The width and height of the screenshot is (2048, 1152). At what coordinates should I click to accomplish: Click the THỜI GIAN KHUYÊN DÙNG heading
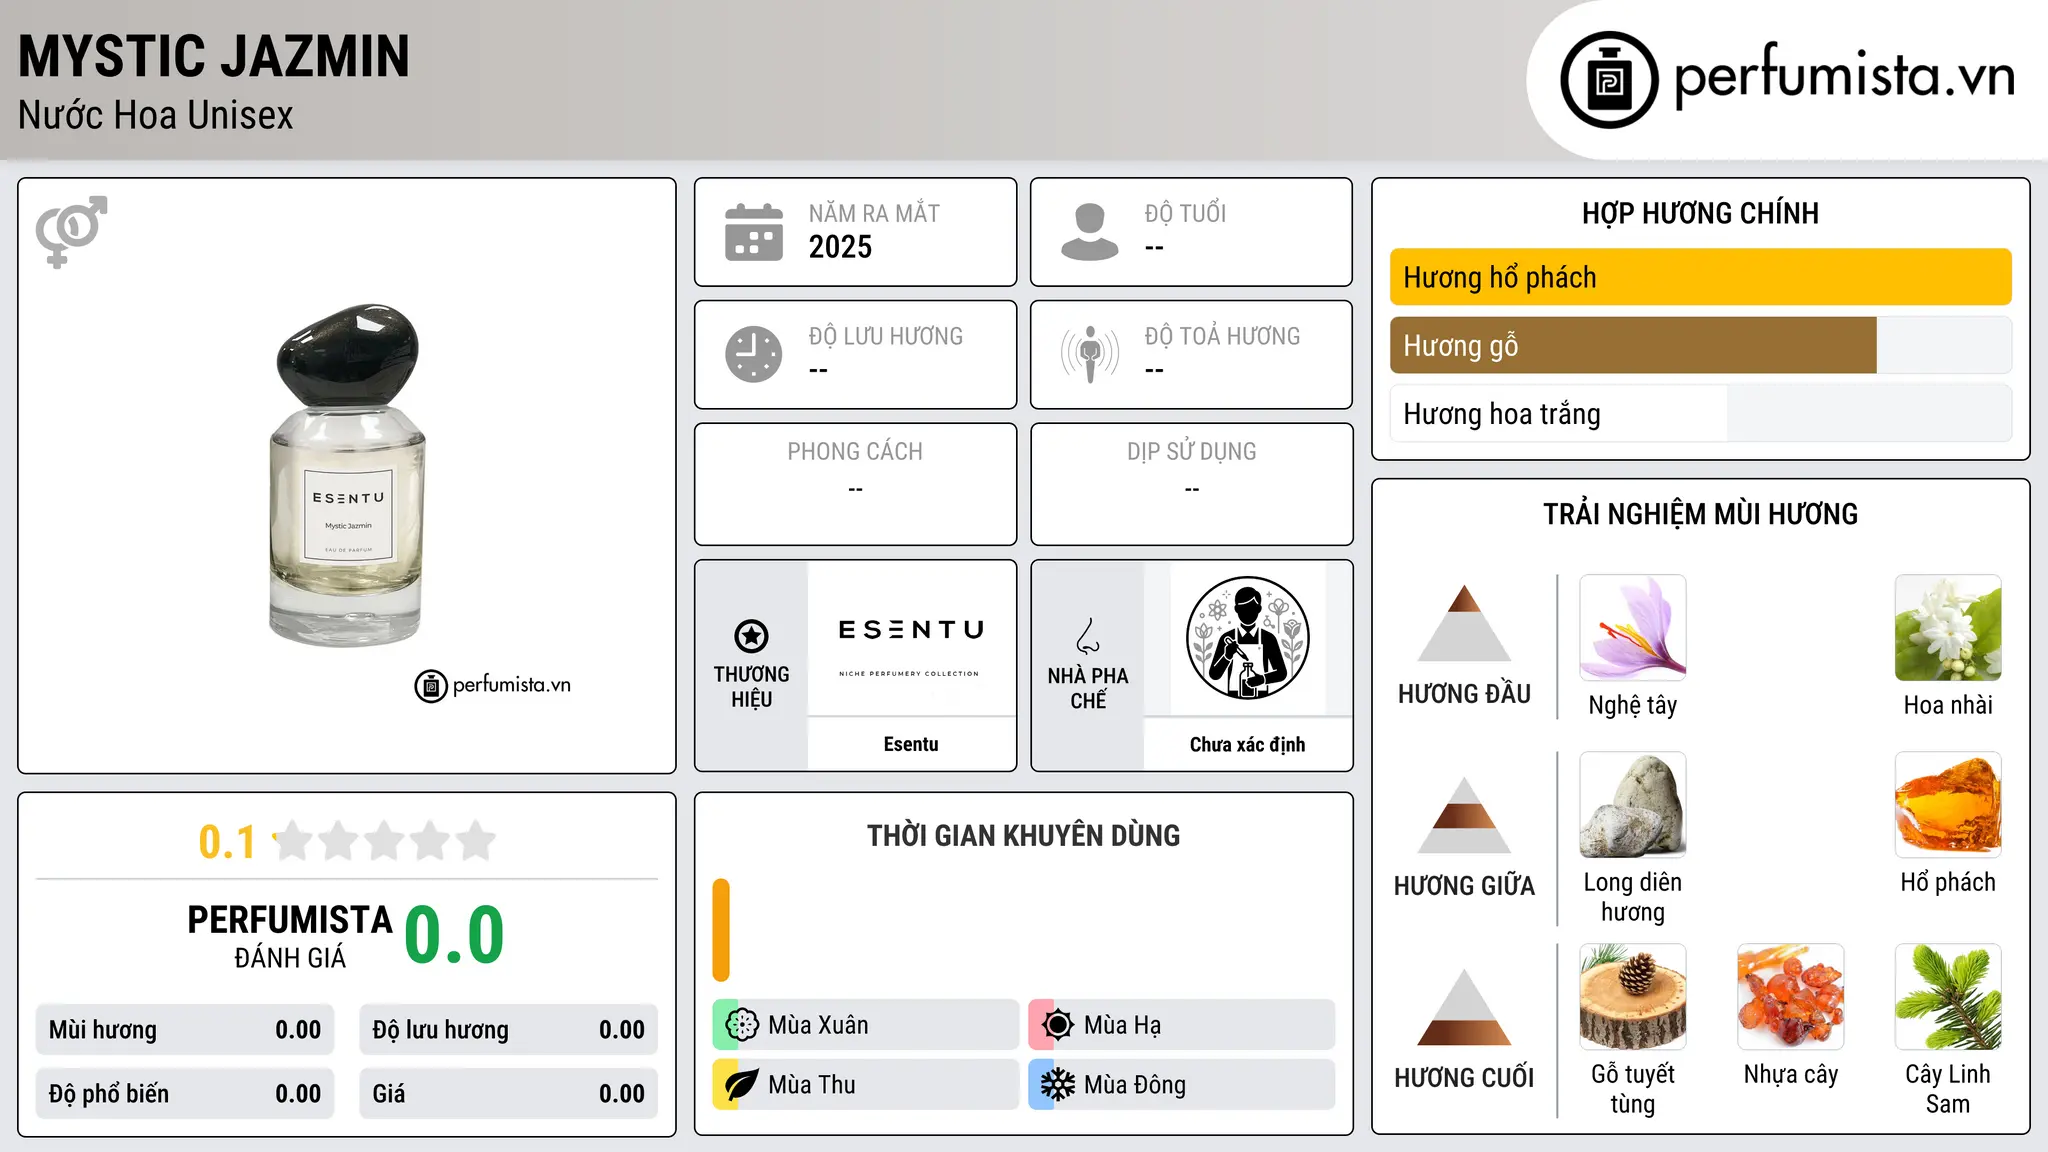point(1023,835)
